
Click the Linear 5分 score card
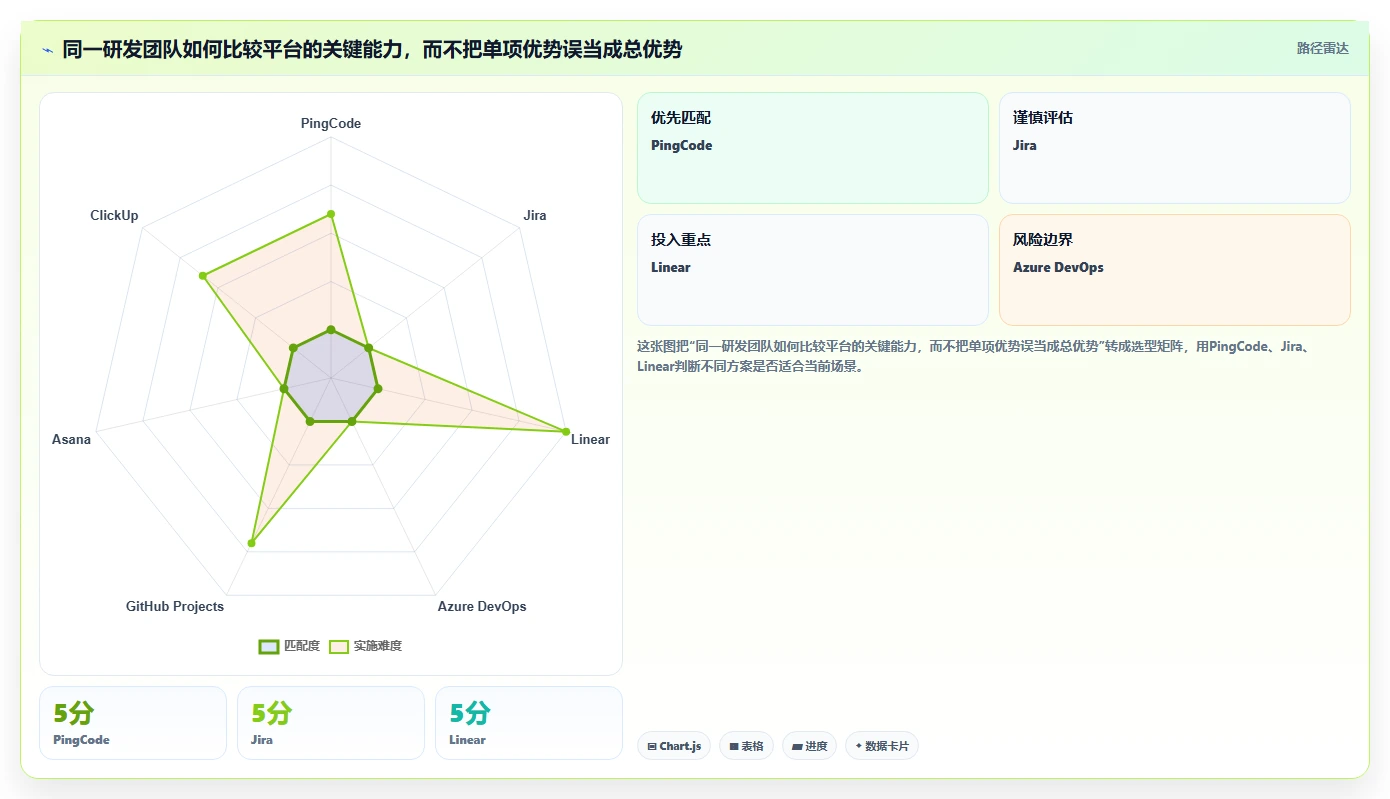point(529,723)
